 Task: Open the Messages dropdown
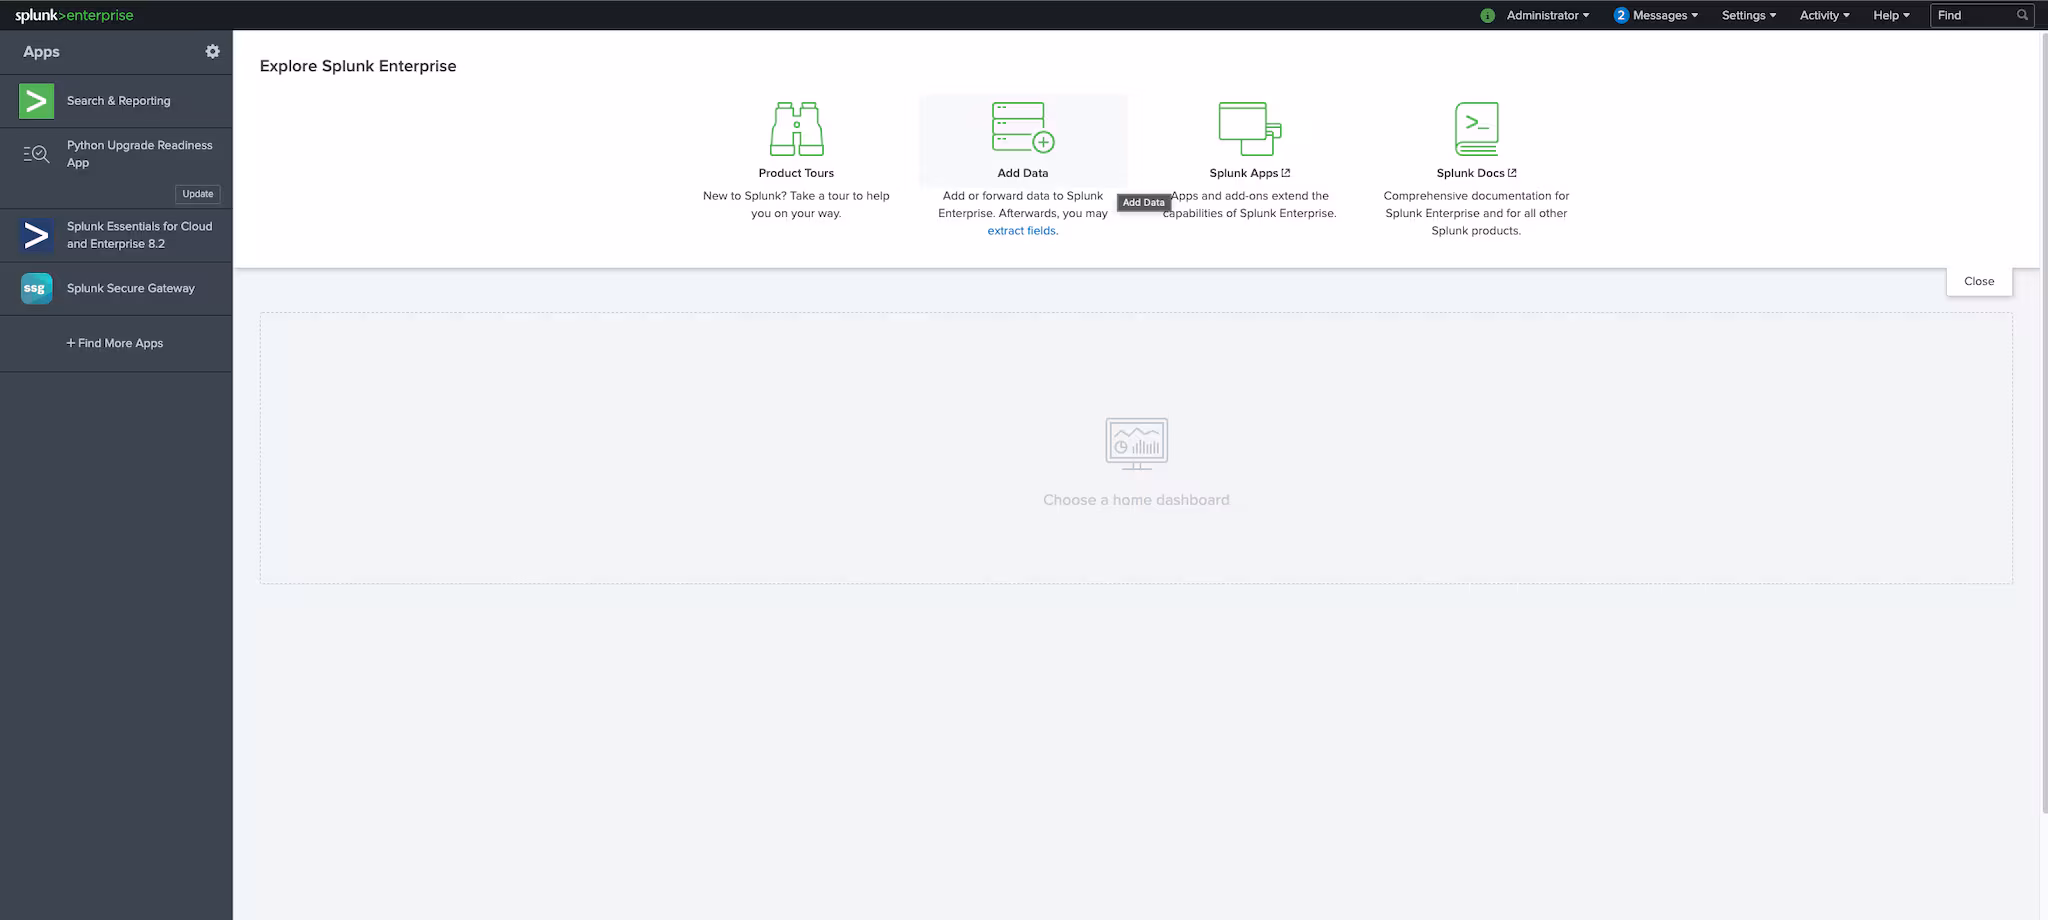click(1657, 15)
